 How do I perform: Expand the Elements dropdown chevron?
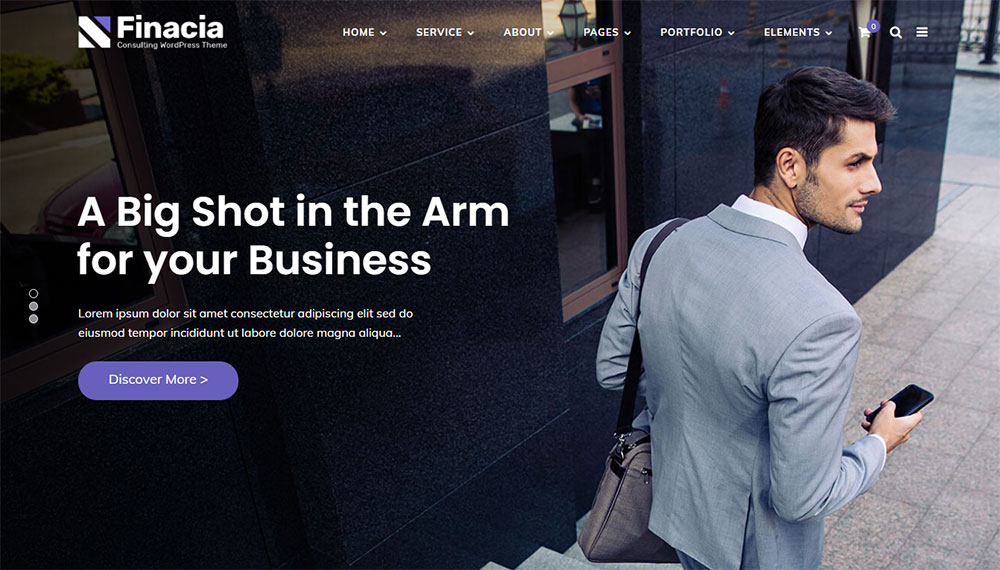click(x=828, y=33)
